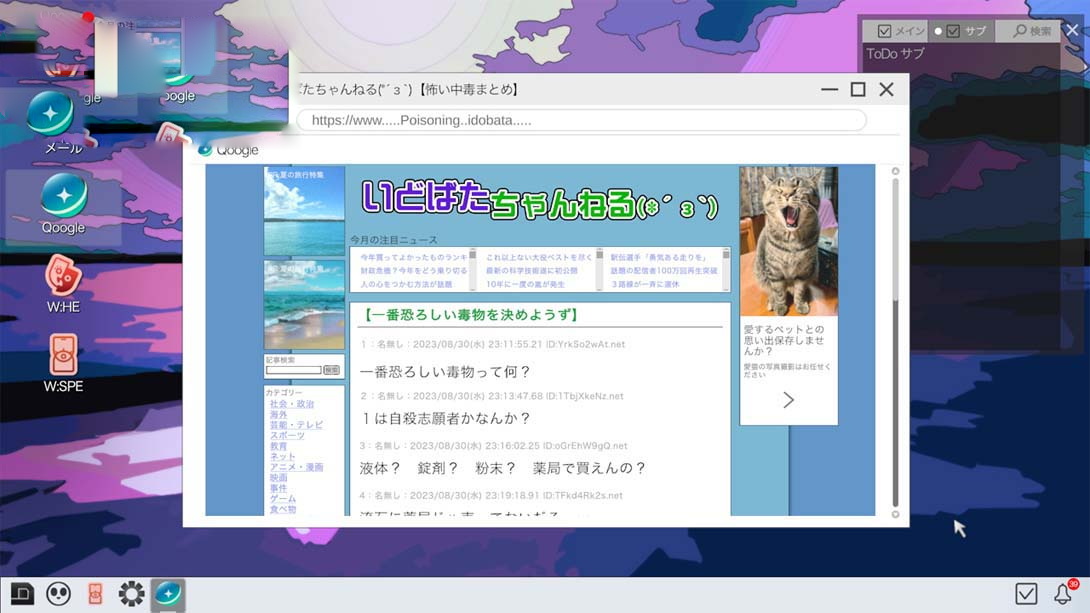Click scrollbar of the right news column
This screenshot has height=613, width=1090.
coord(726,269)
